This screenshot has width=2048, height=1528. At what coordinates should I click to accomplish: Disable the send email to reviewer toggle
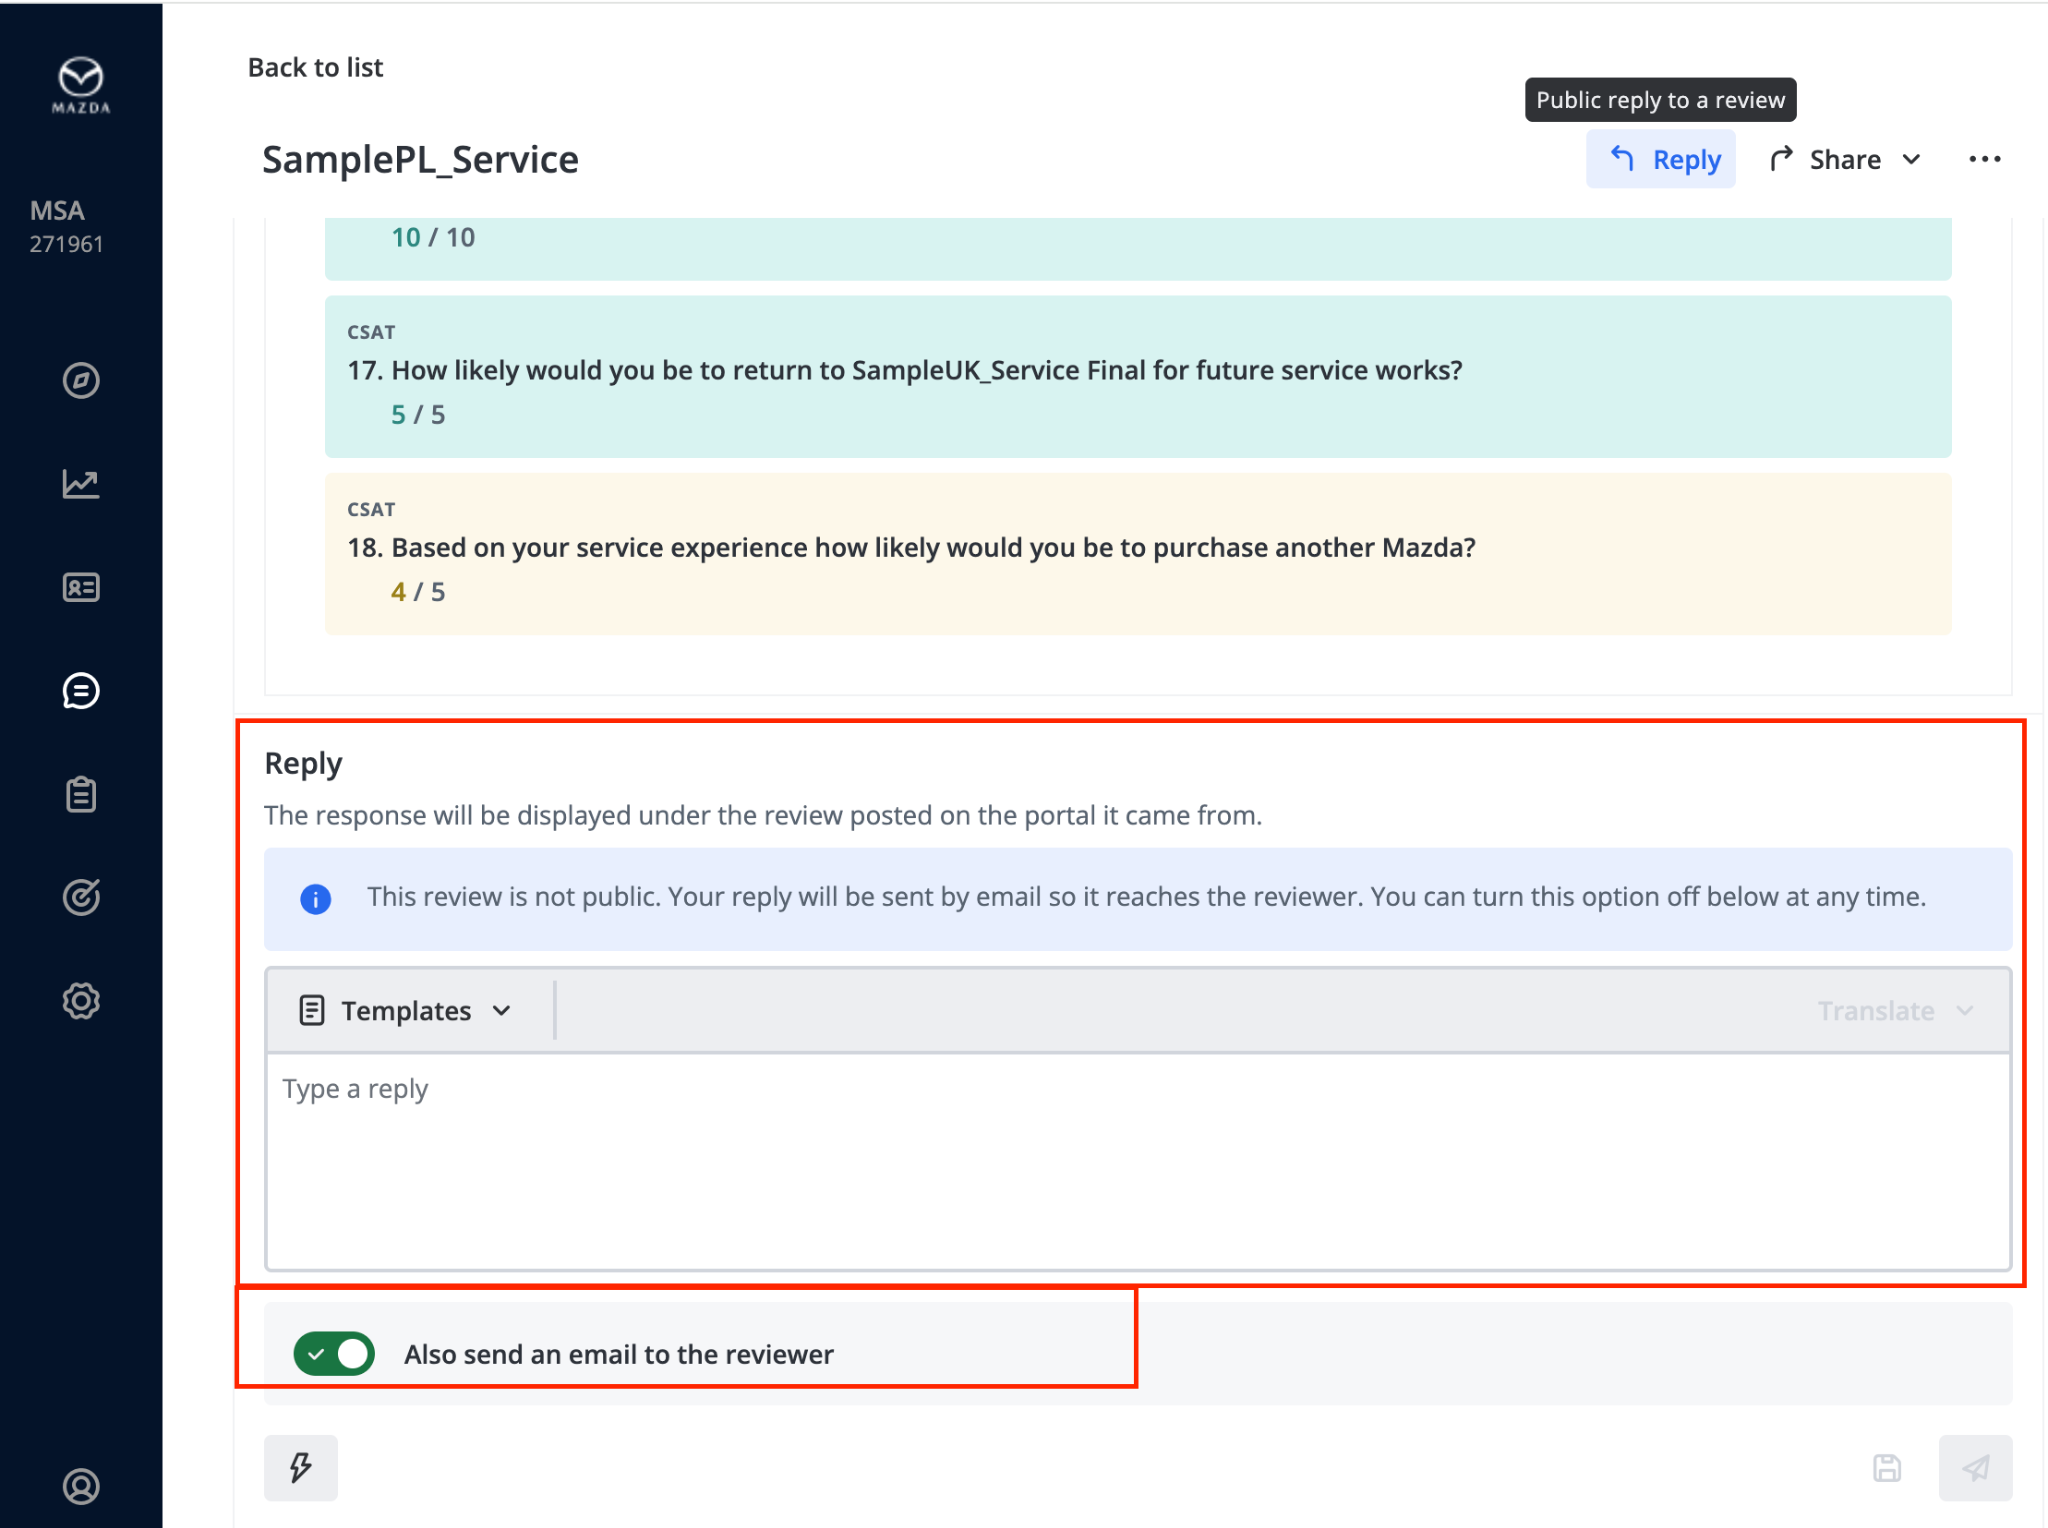(x=334, y=1354)
